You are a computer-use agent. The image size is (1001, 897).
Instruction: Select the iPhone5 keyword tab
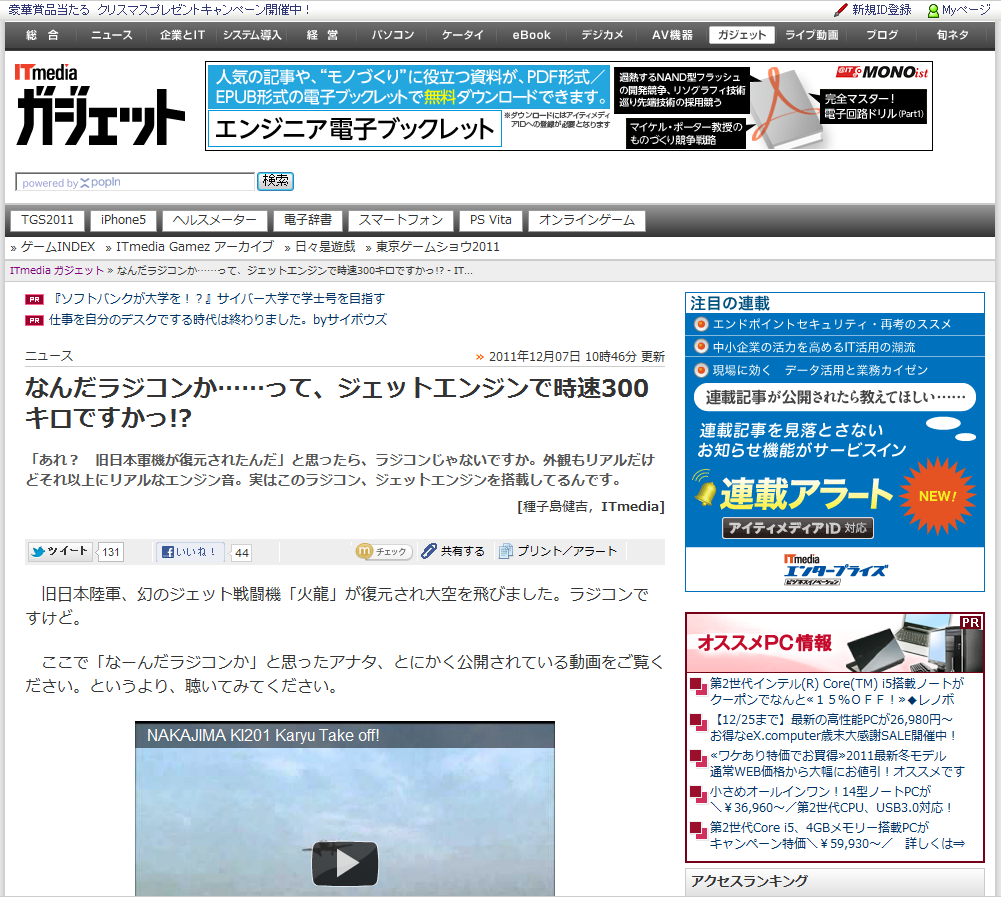coord(123,220)
